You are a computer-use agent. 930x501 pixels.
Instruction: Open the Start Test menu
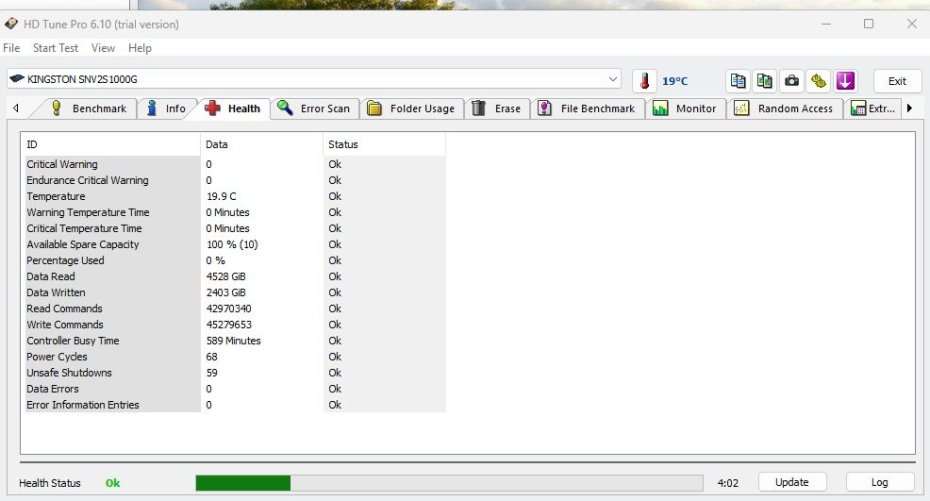click(55, 48)
